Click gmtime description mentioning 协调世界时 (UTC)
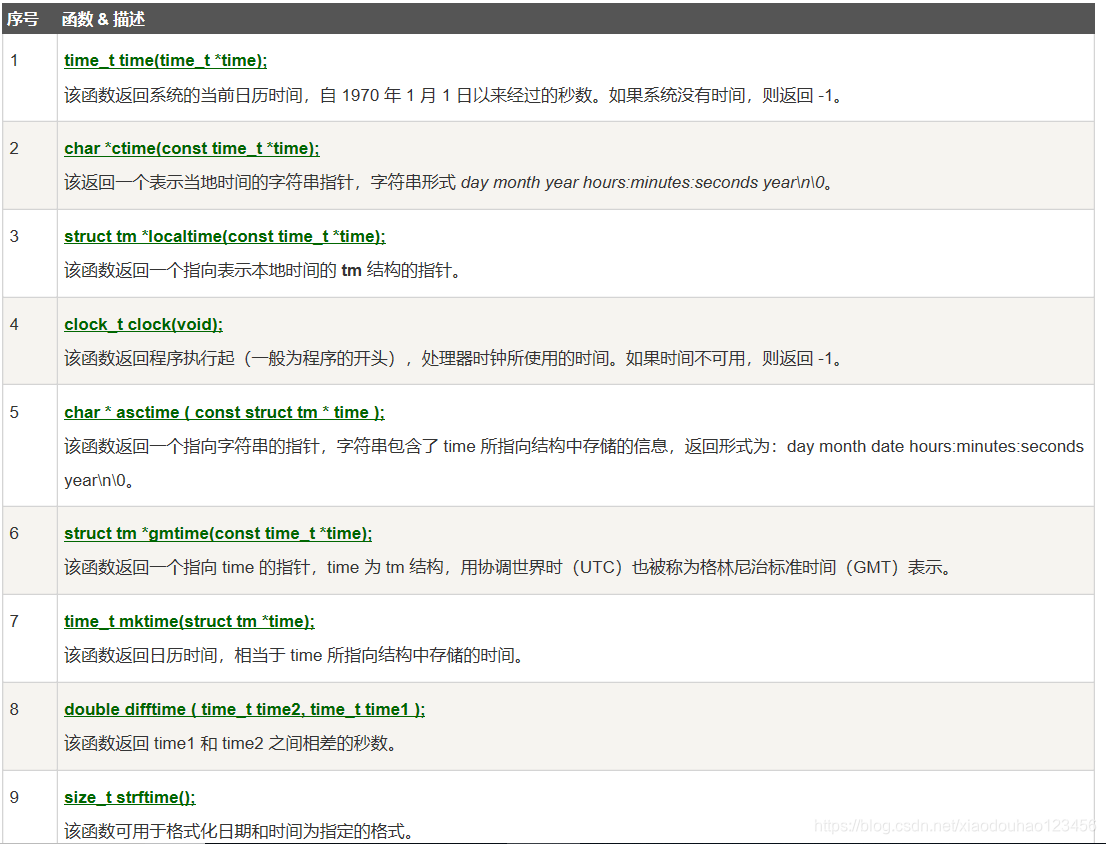 509,568
